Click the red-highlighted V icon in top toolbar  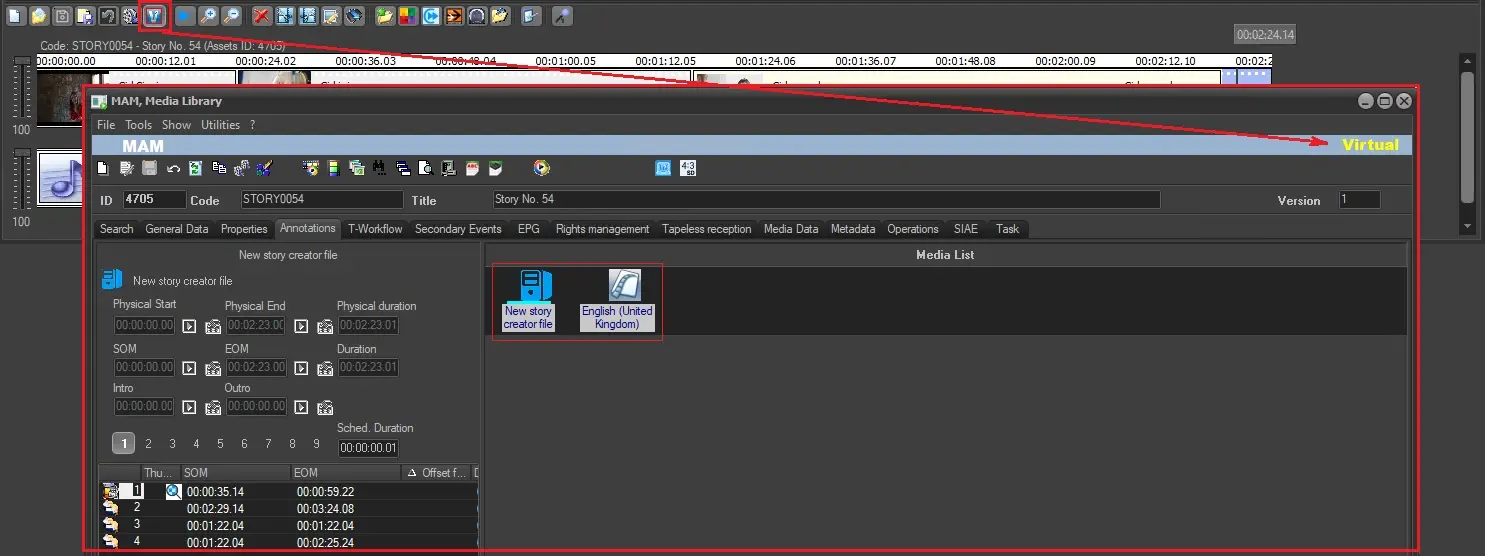point(154,15)
